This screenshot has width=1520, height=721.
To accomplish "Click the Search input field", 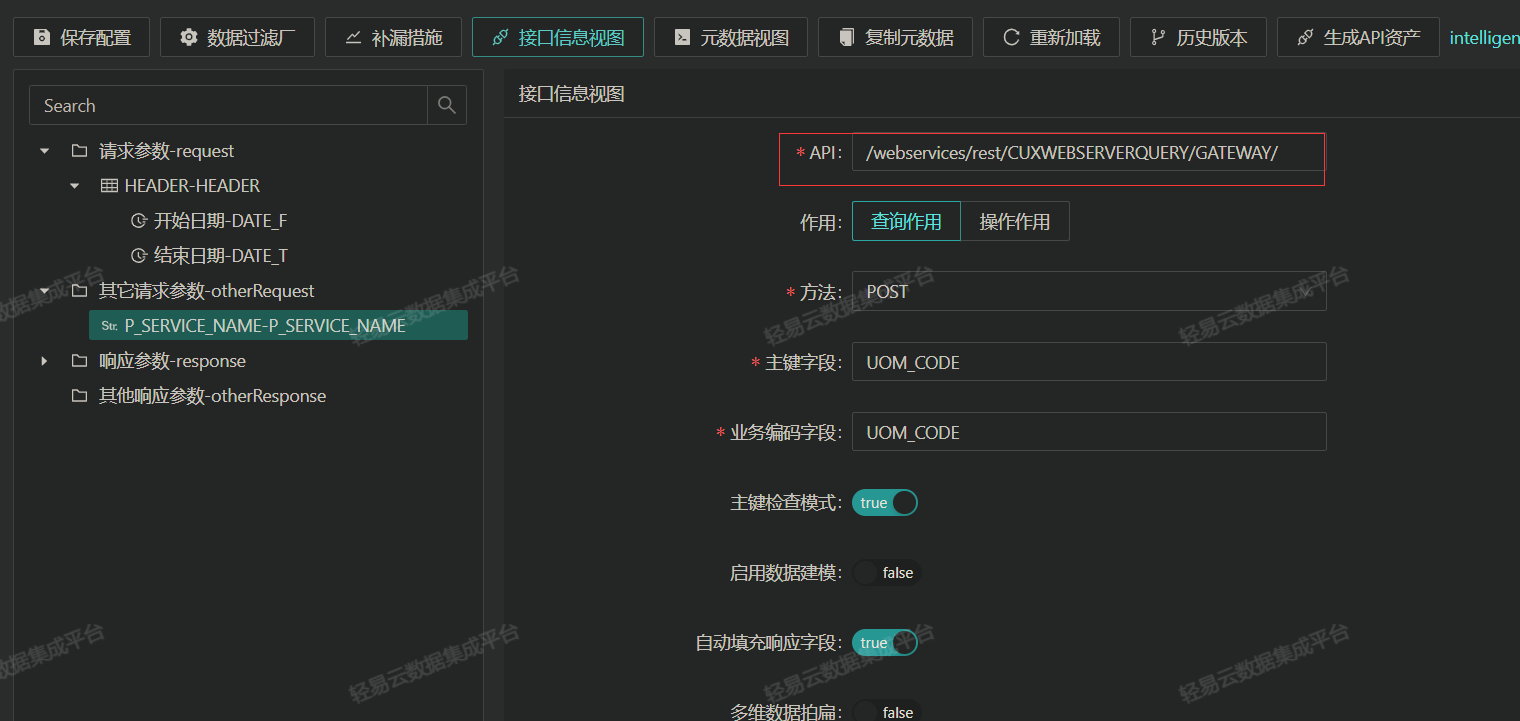I will [x=228, y=105].
